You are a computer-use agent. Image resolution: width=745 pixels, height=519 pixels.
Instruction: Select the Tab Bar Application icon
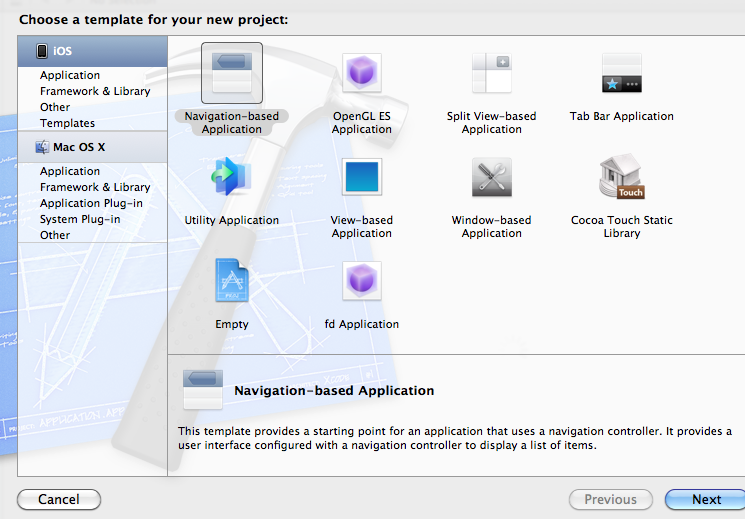tap(621, 73)
